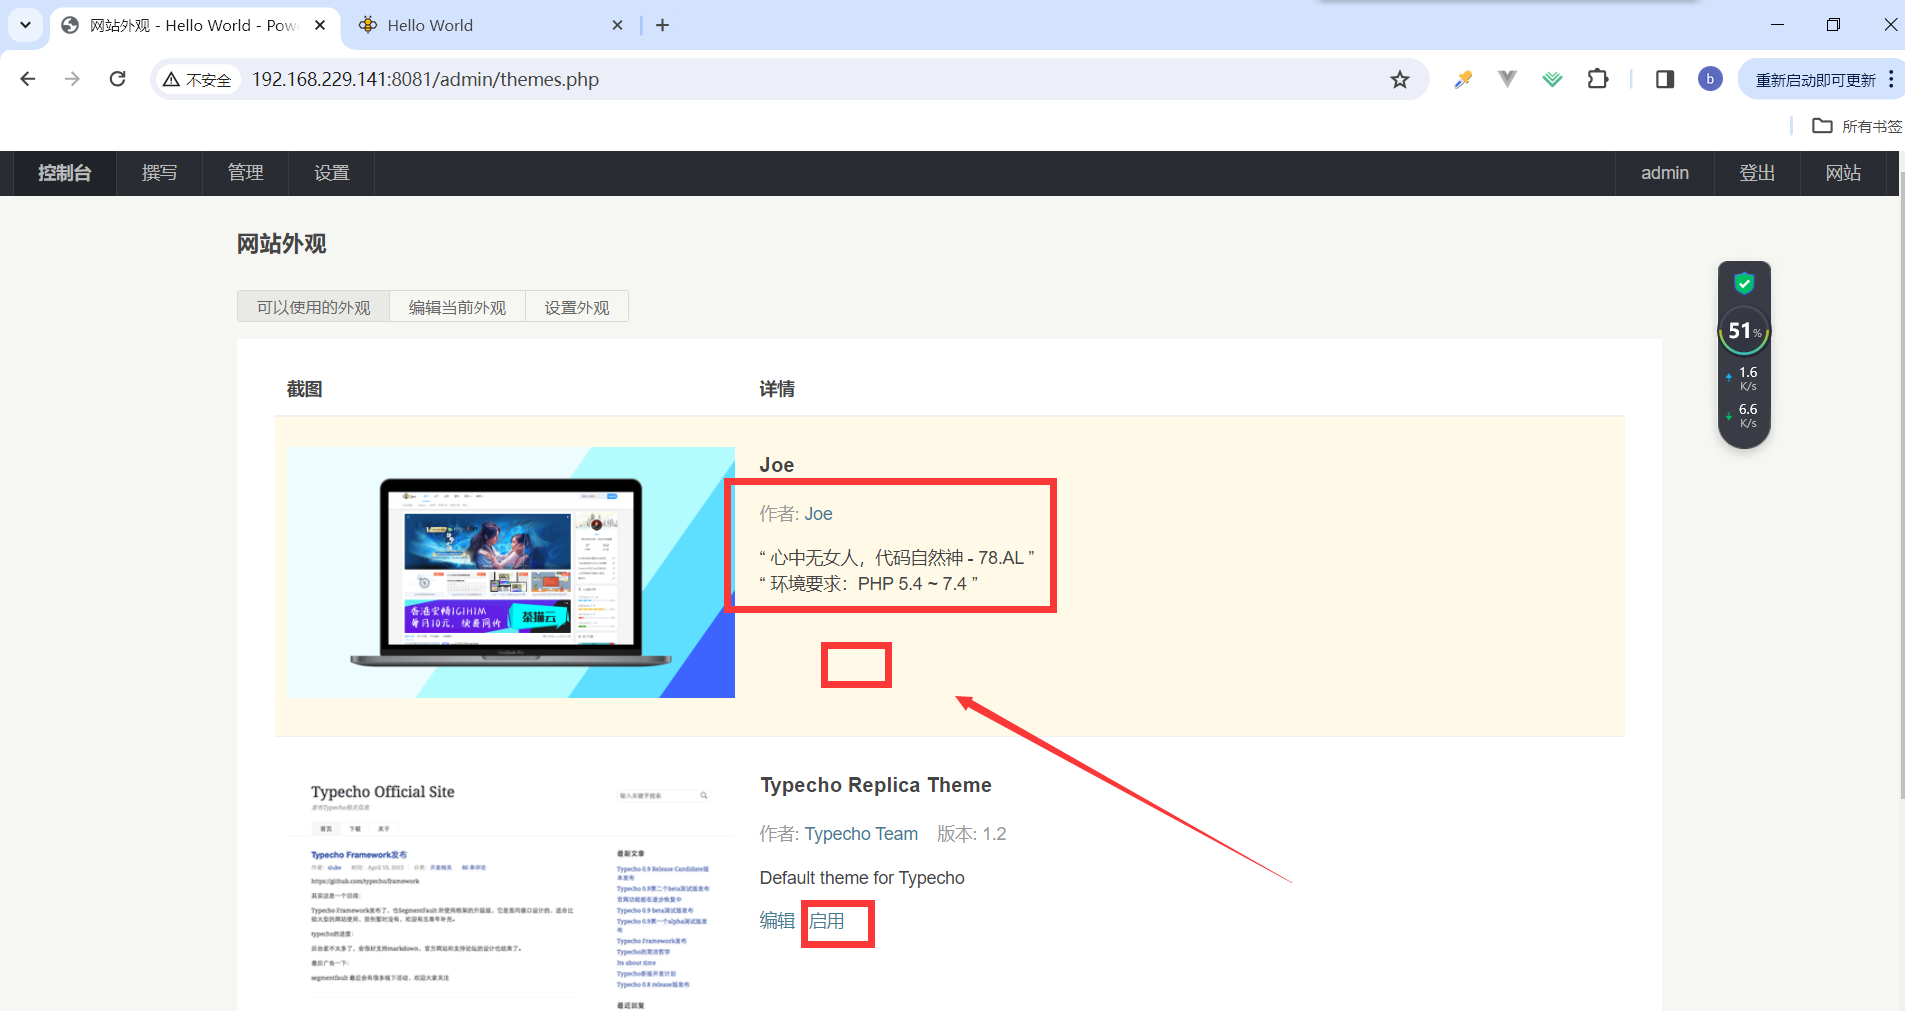Open the profile avatar 'b'
The height and width of the screenshot is (1011, 1905).
pos(1710,79)
